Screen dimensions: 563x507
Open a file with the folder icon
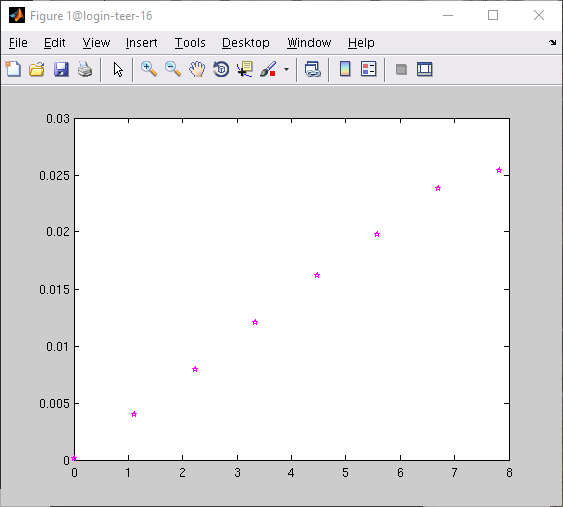[37, 69]
